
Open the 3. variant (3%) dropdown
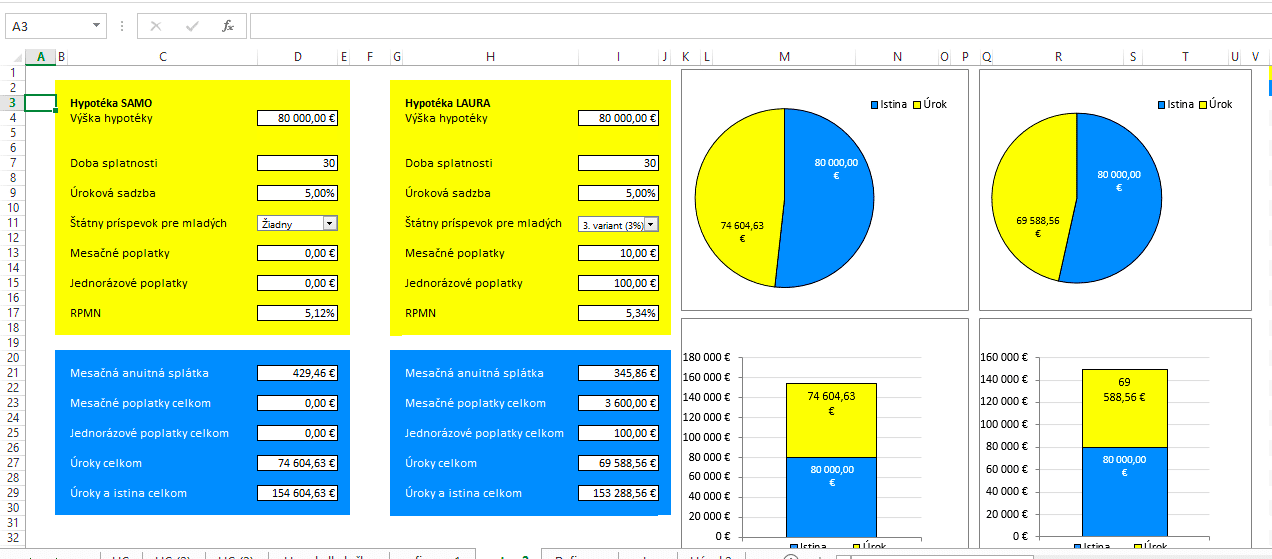coord(651,224)
